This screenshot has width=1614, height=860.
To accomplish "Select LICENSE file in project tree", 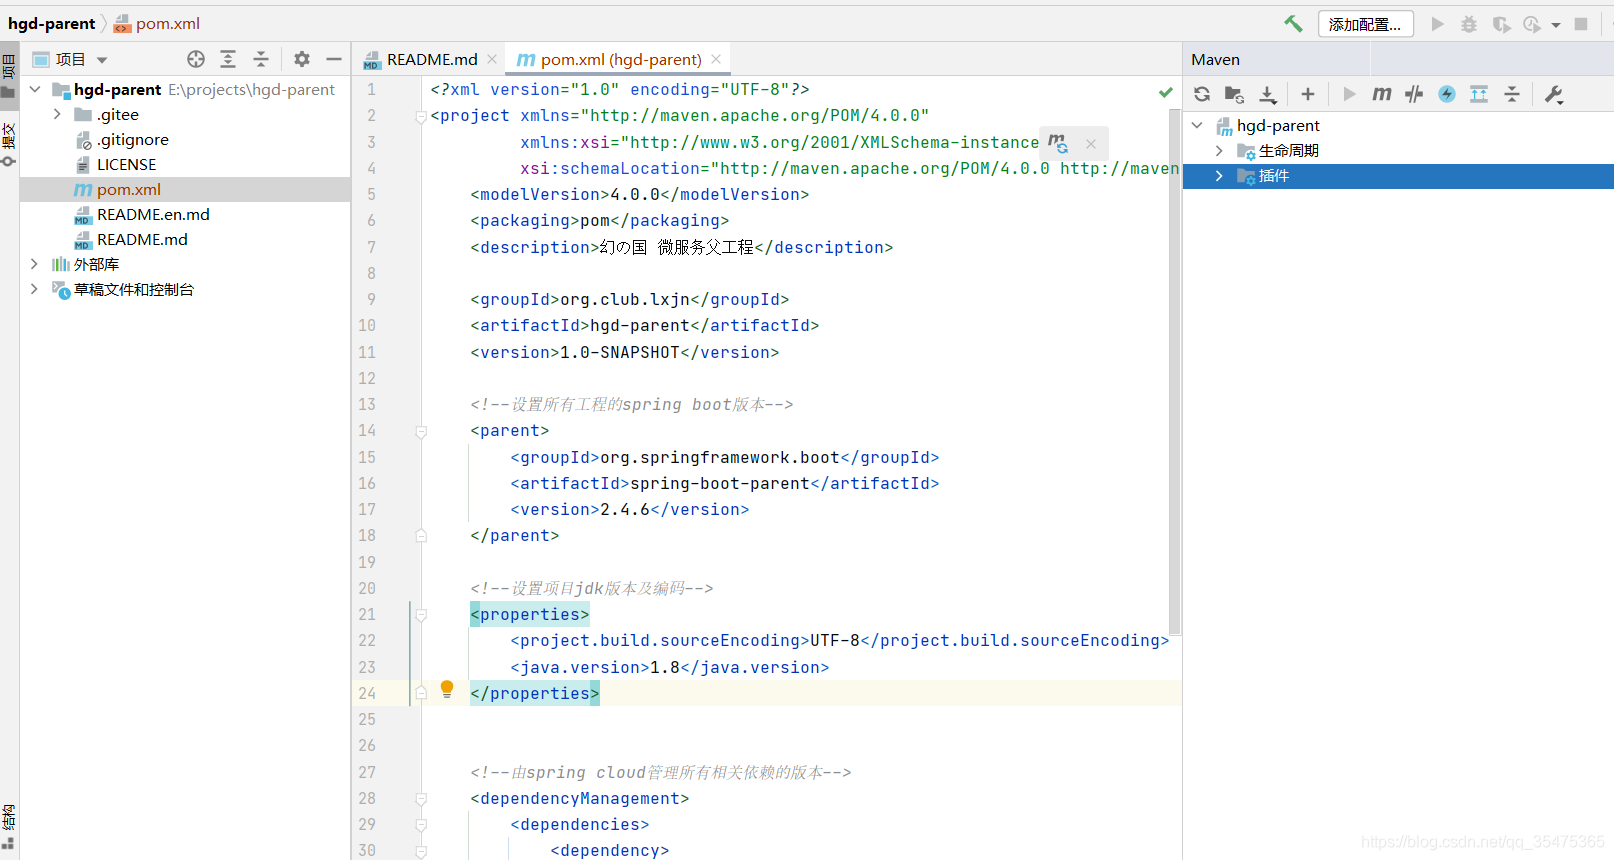I will click(x=126, y=164).
